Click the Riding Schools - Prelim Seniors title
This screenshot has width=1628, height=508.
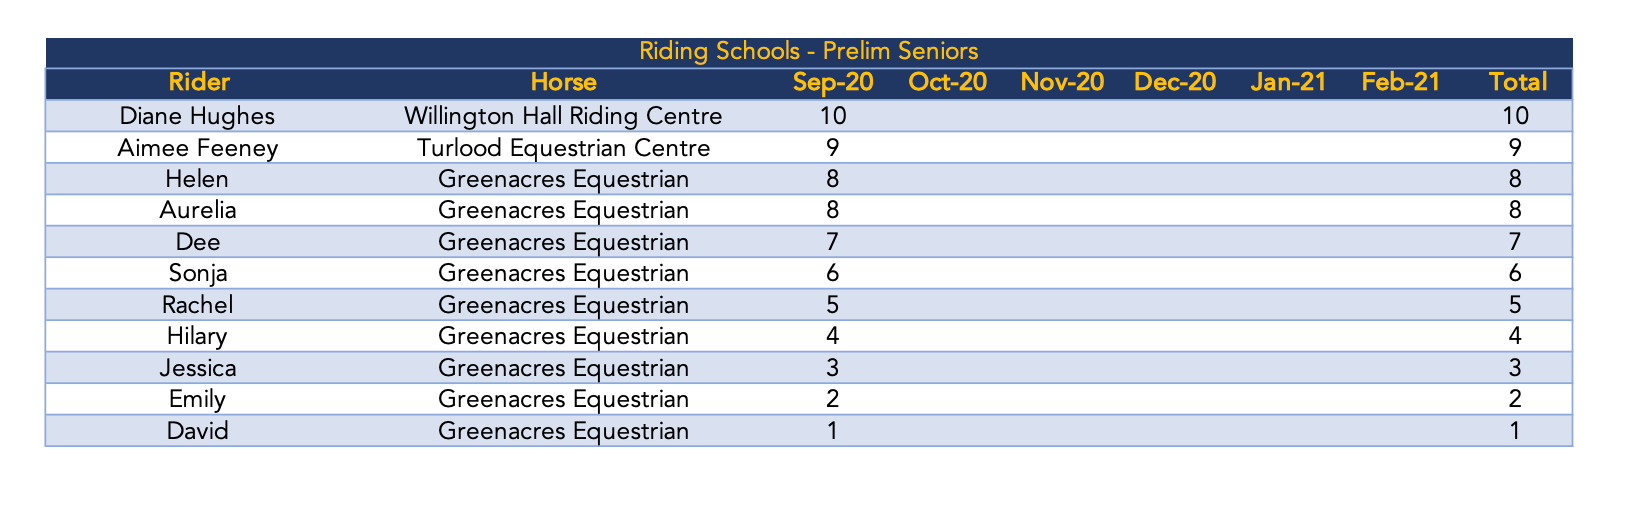pos(809,50)
